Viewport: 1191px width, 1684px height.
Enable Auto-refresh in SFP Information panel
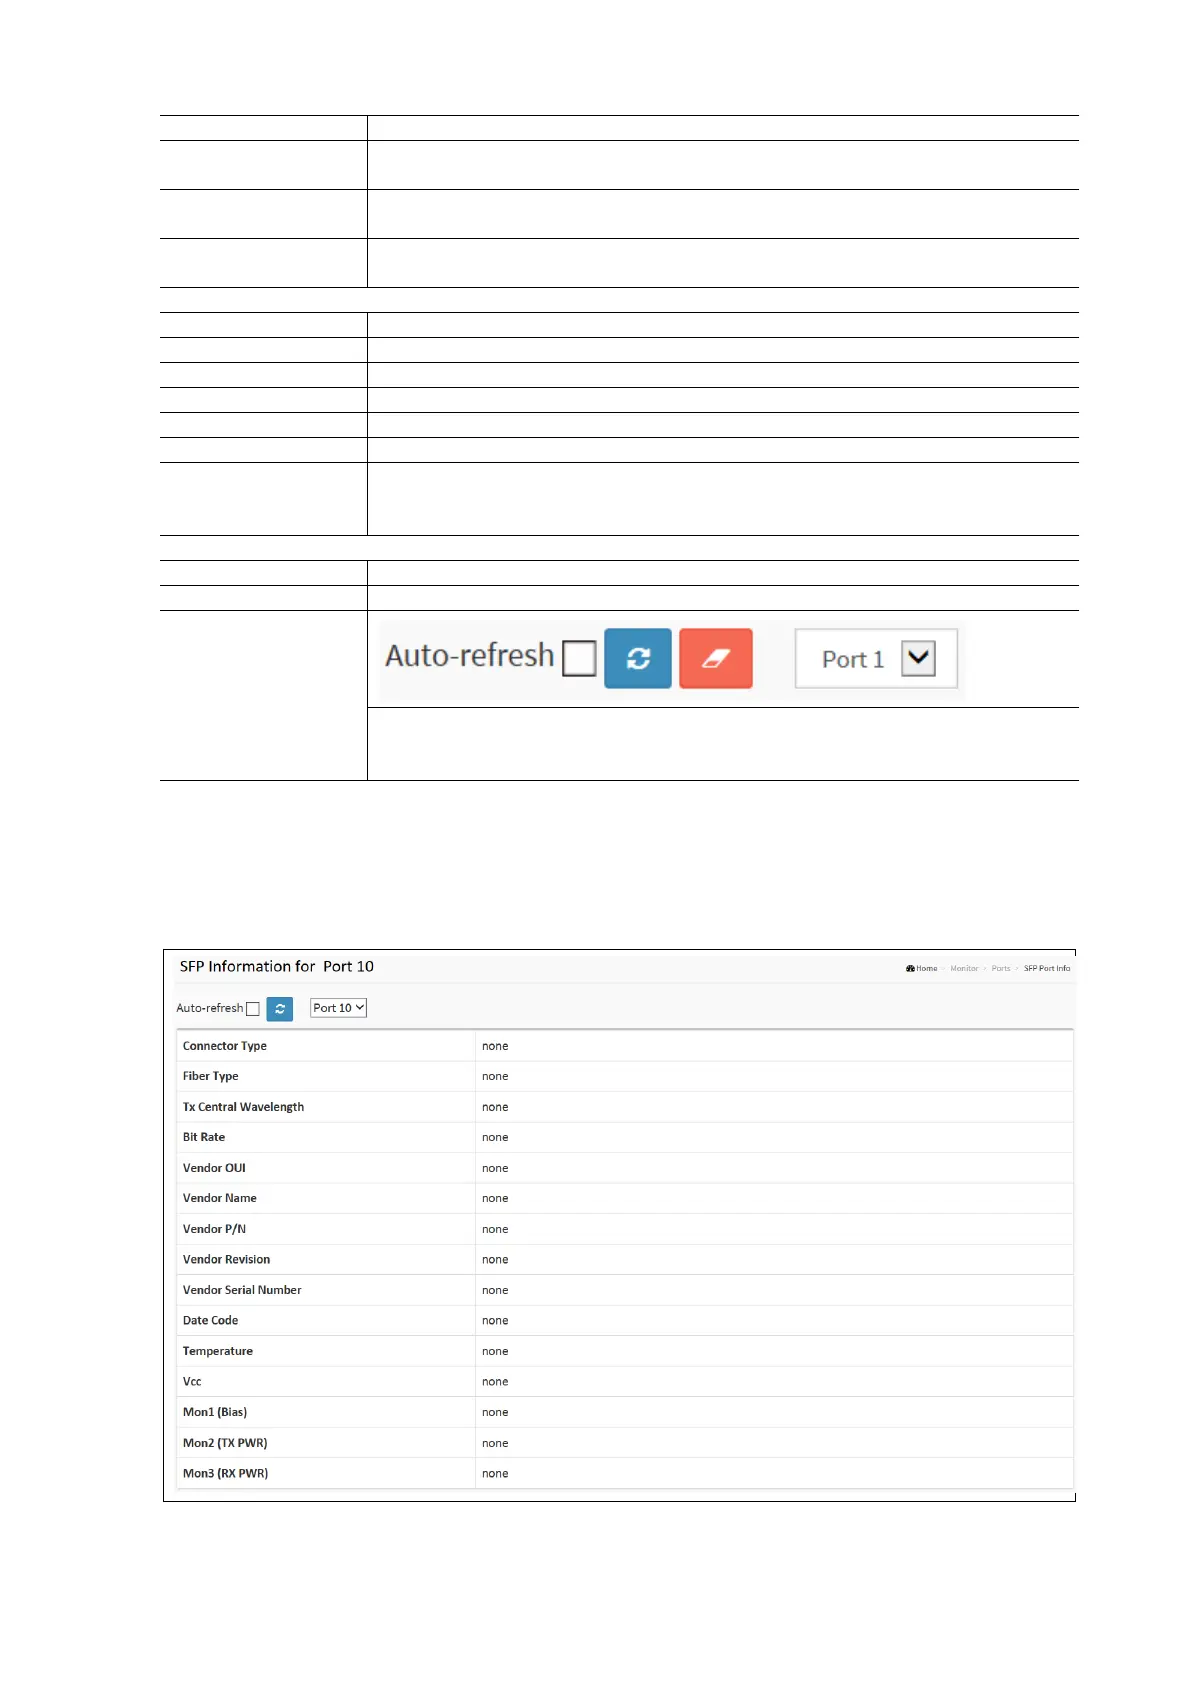tap(253, 1009)
